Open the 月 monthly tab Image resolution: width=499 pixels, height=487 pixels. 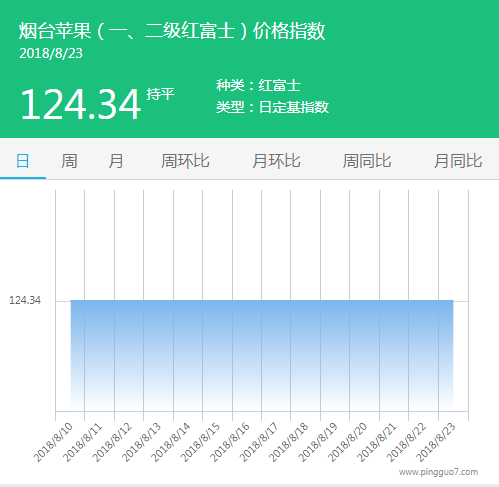(x=116, y=161)
